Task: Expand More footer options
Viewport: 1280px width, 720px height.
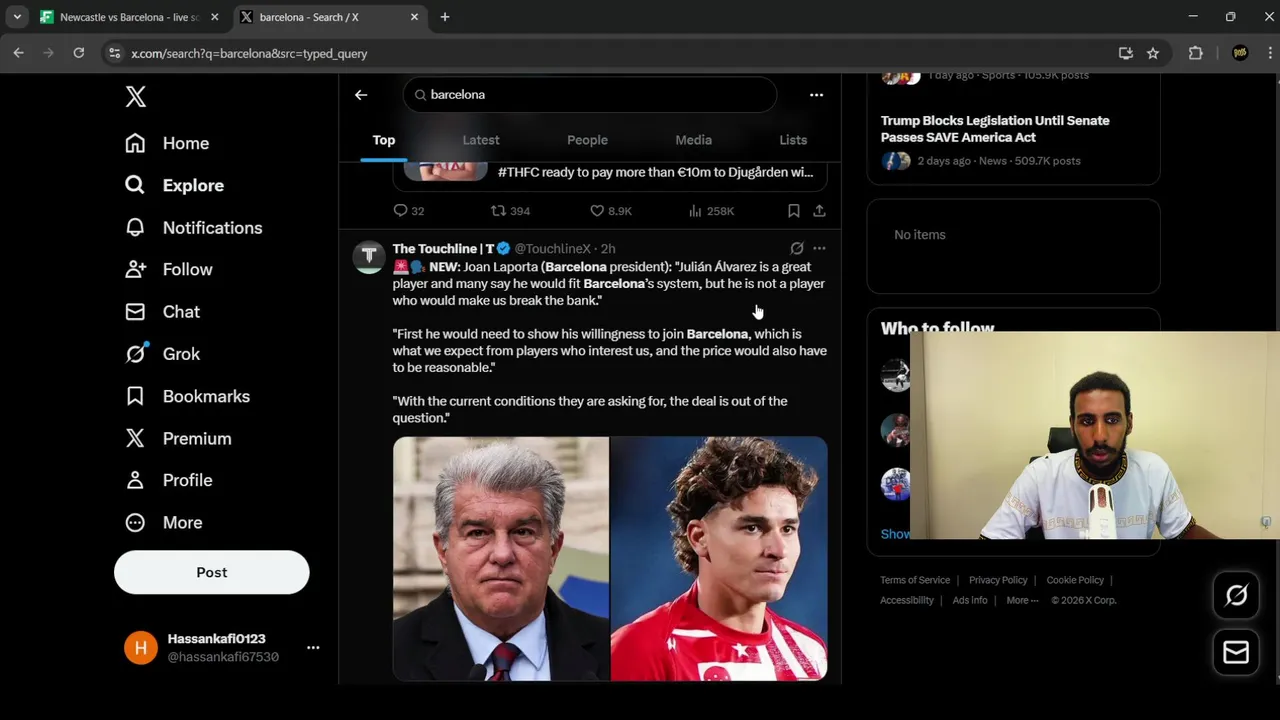Action: [1022, 600]
